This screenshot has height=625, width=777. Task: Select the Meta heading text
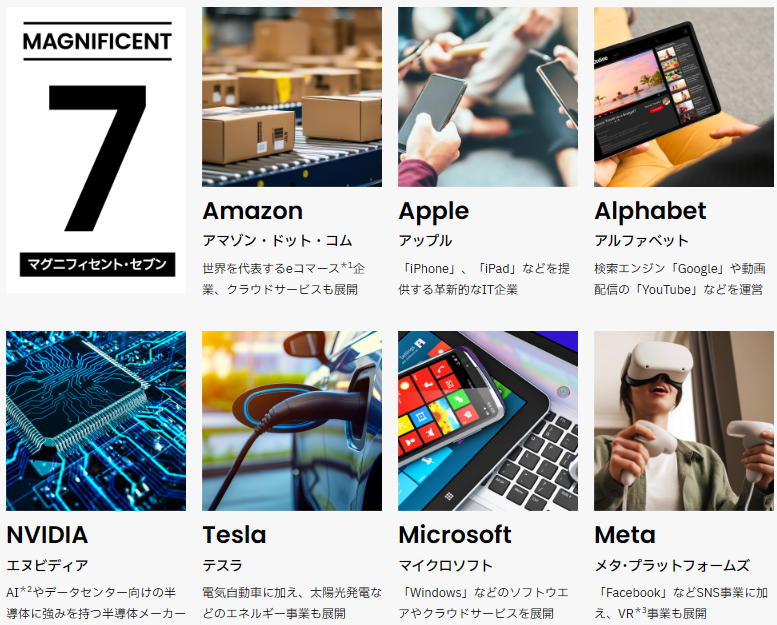tap(625, 535)
